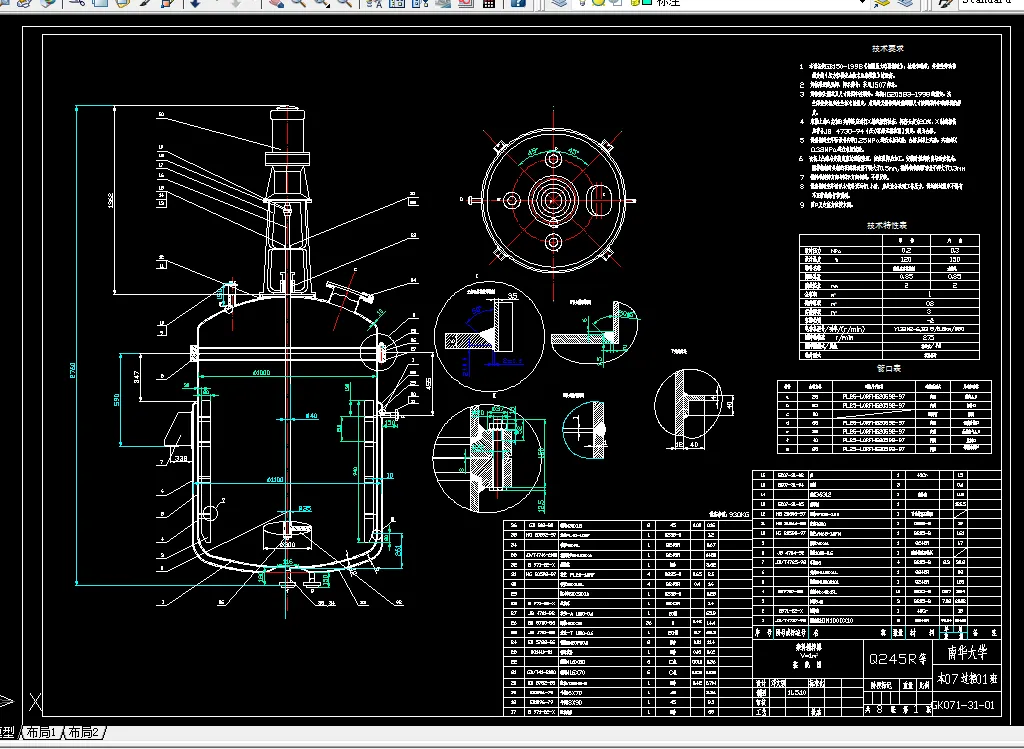Click the cyan layer color swatch
The width and height of the screenshot is (1024, 749).
[647, 3]
